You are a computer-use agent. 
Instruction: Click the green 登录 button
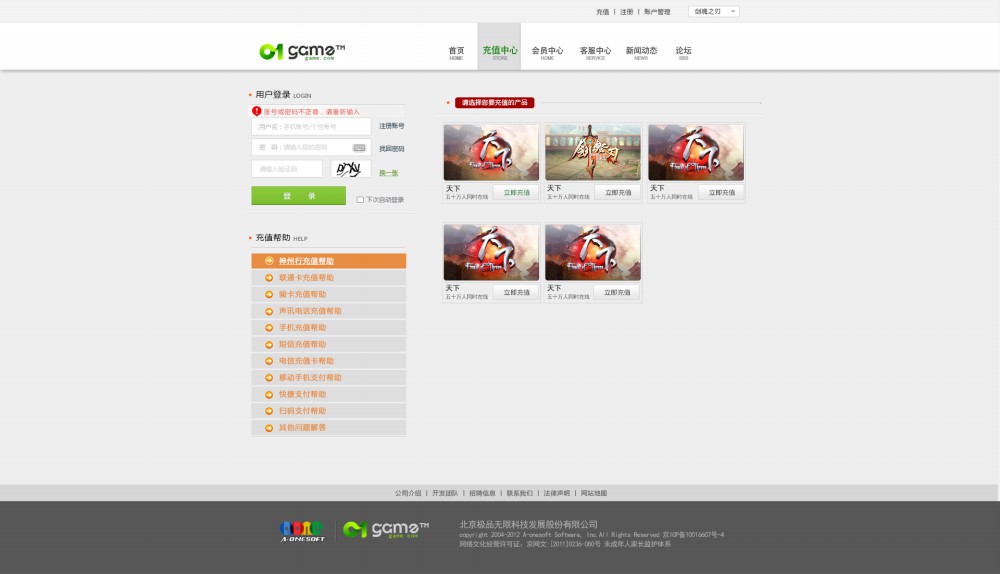(x=298, y=196)
